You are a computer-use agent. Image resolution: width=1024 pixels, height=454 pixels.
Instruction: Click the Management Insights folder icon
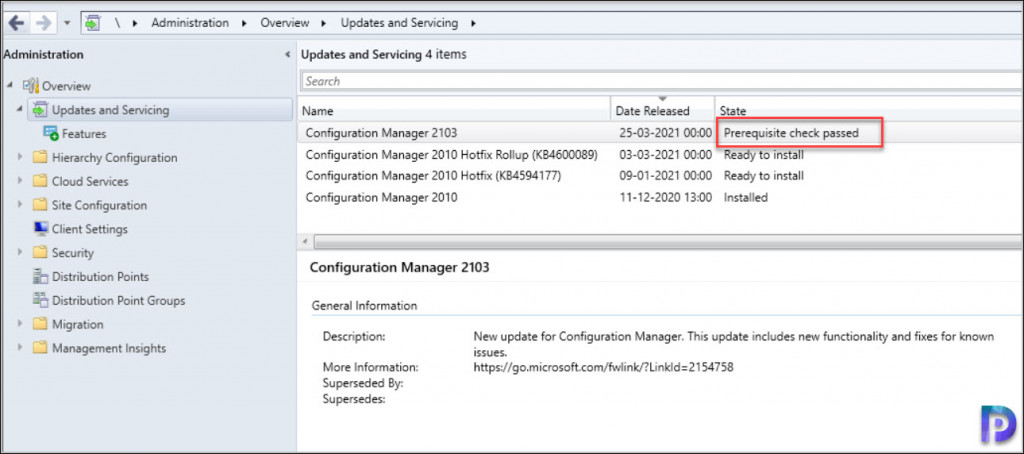[x=40, y=348]
